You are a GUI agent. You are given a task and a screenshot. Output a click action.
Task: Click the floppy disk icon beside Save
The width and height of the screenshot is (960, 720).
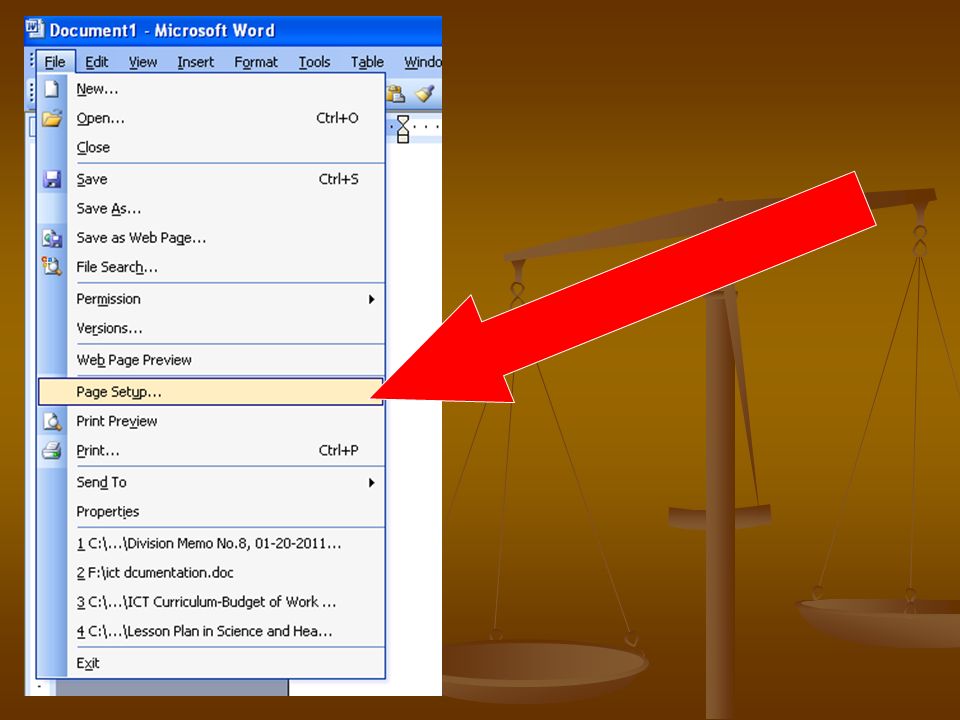(x=52, y=179)
